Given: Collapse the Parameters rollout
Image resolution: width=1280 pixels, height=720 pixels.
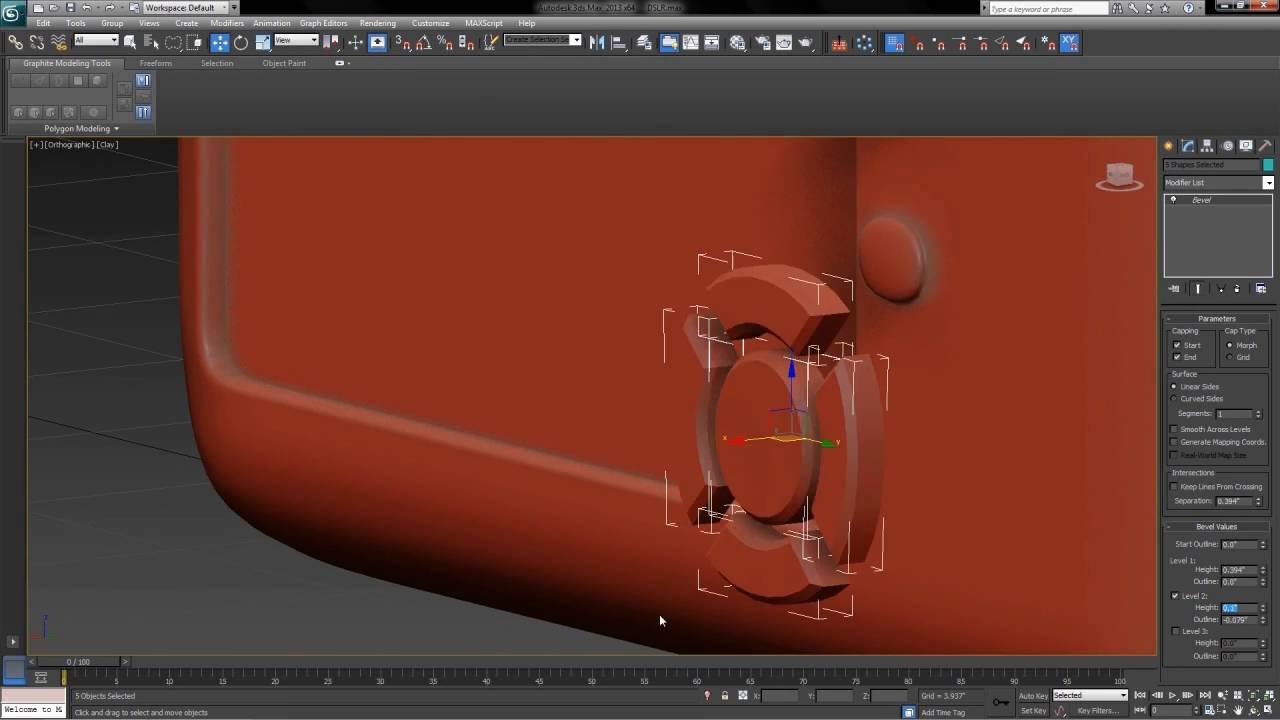Looking at the screenshot, I should click(x=1216, y=318).
